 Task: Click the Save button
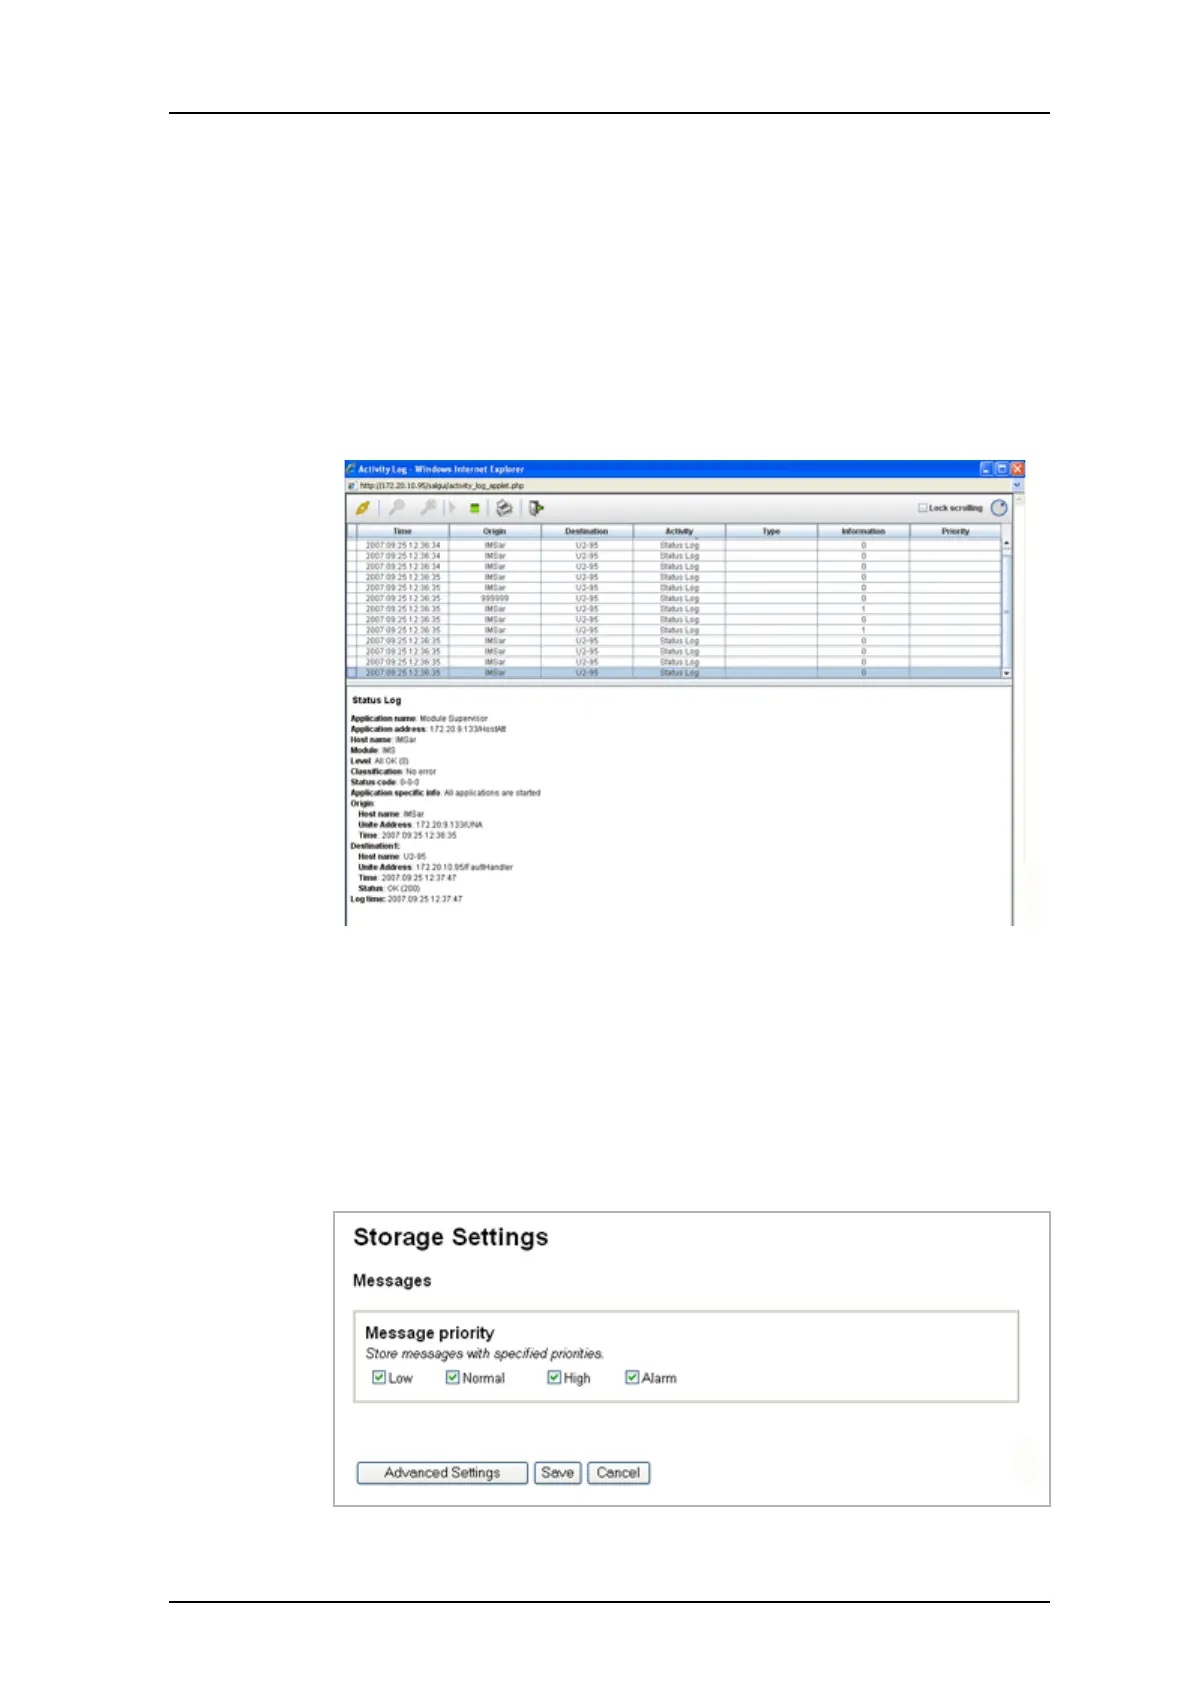(557, 1473)
